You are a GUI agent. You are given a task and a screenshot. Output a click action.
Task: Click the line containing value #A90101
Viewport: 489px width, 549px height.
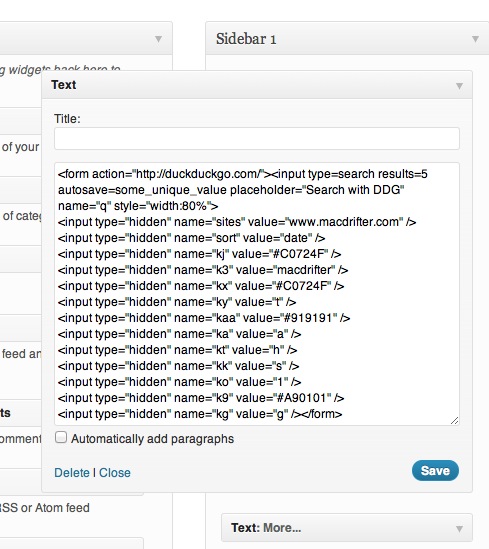point(201,398)
